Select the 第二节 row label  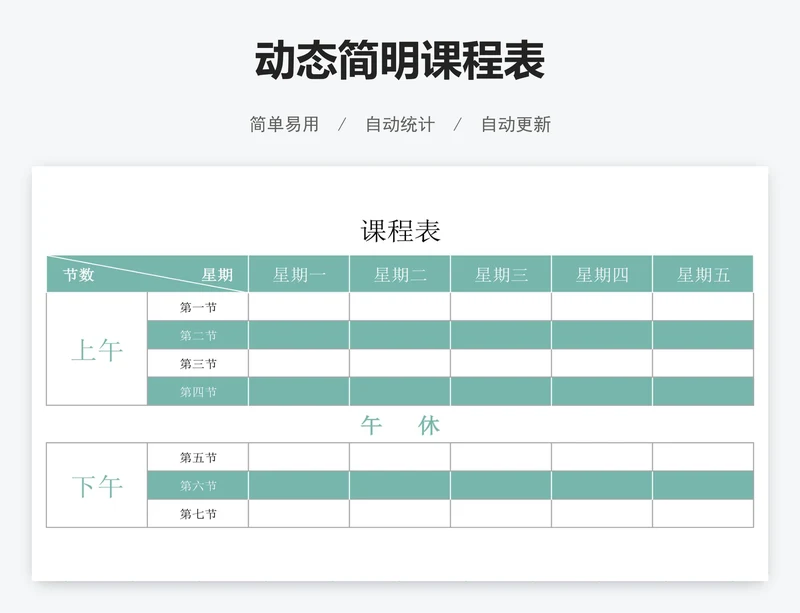coord(198,335)
